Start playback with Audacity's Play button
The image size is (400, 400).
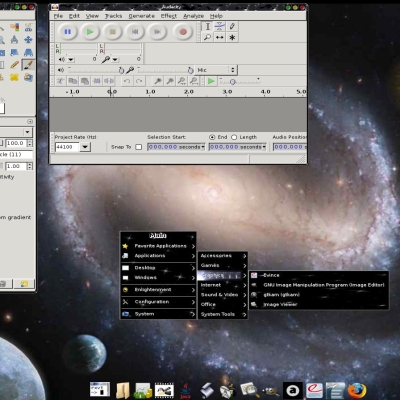90,32
